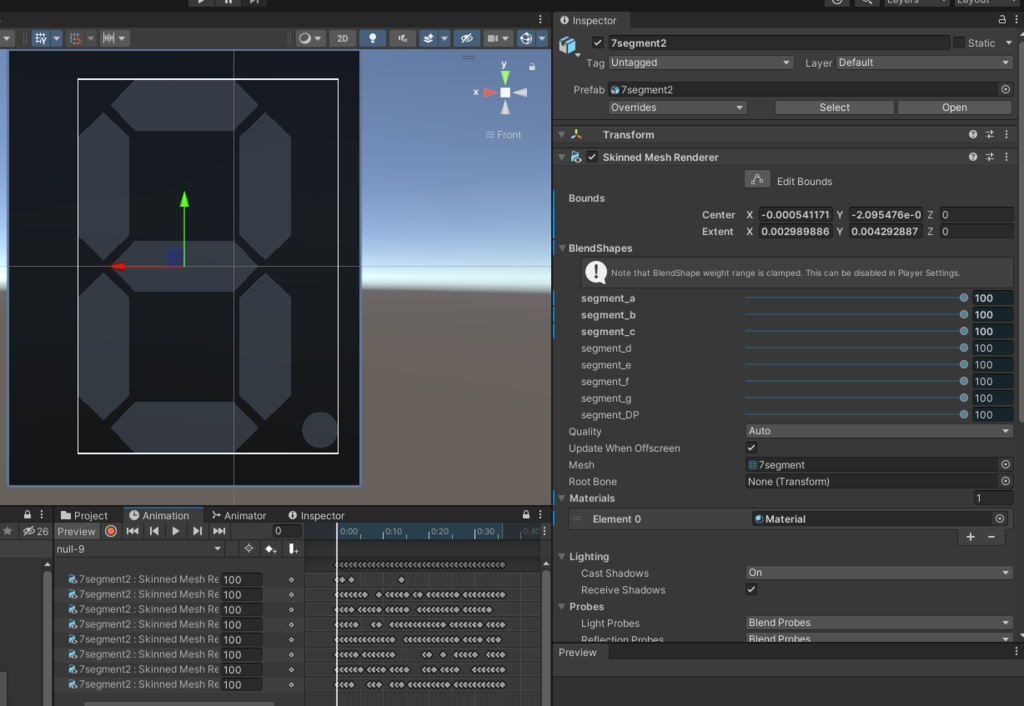Click the segment_a slider handle
1024x706 pixels.
pos(964,298)
